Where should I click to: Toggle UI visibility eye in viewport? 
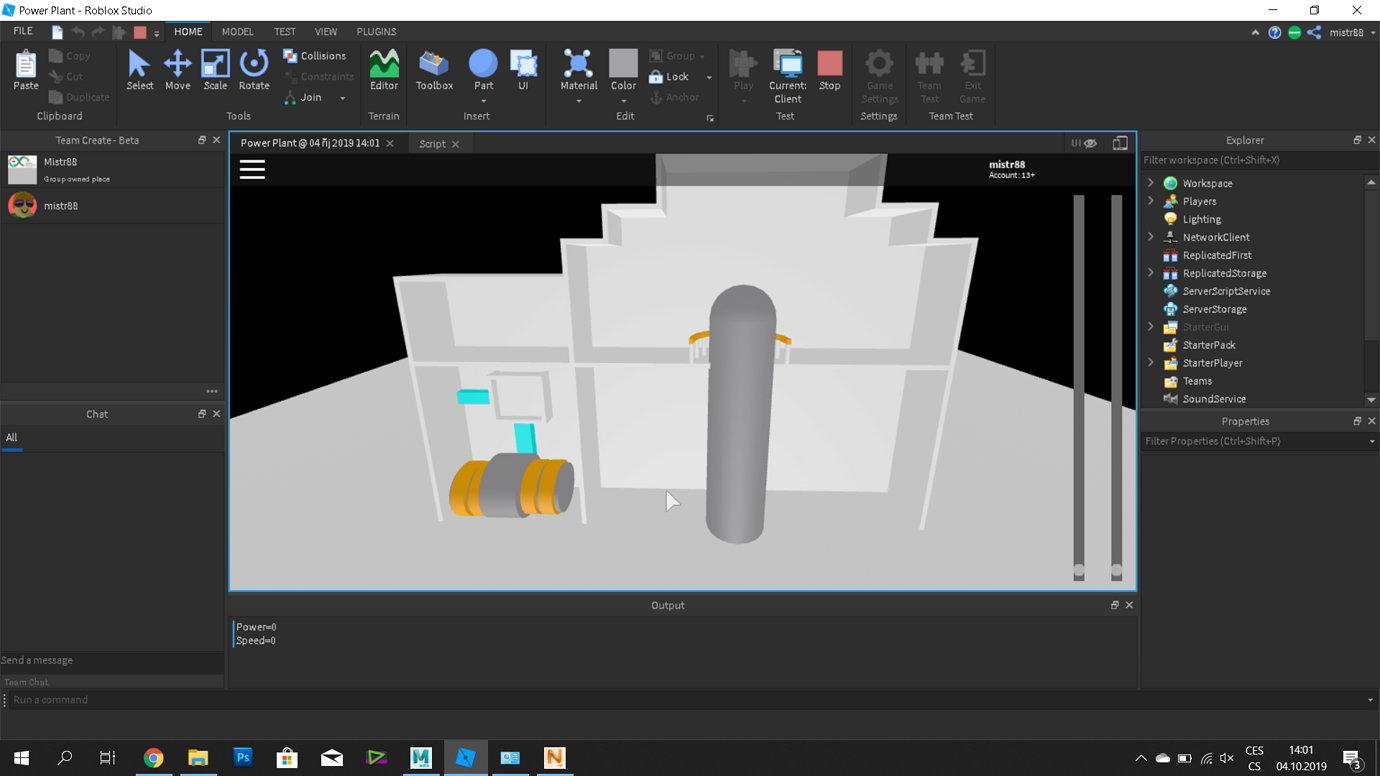[x=1091, y=143]
